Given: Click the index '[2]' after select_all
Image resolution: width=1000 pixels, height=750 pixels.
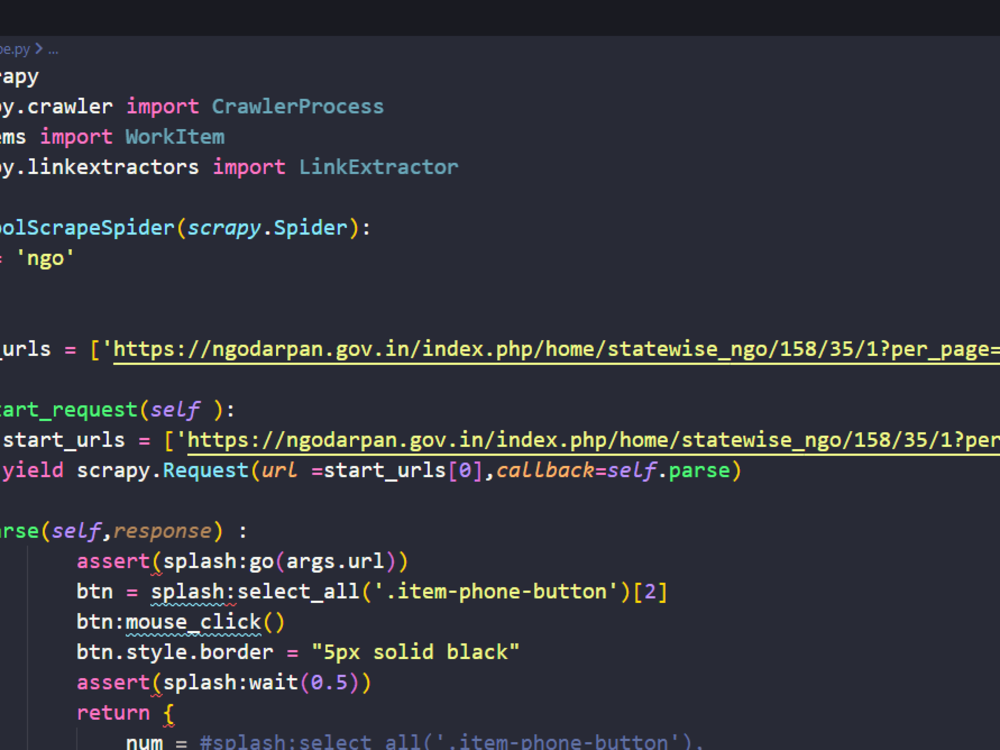Looking at the screenshot, I should [650, 592].
